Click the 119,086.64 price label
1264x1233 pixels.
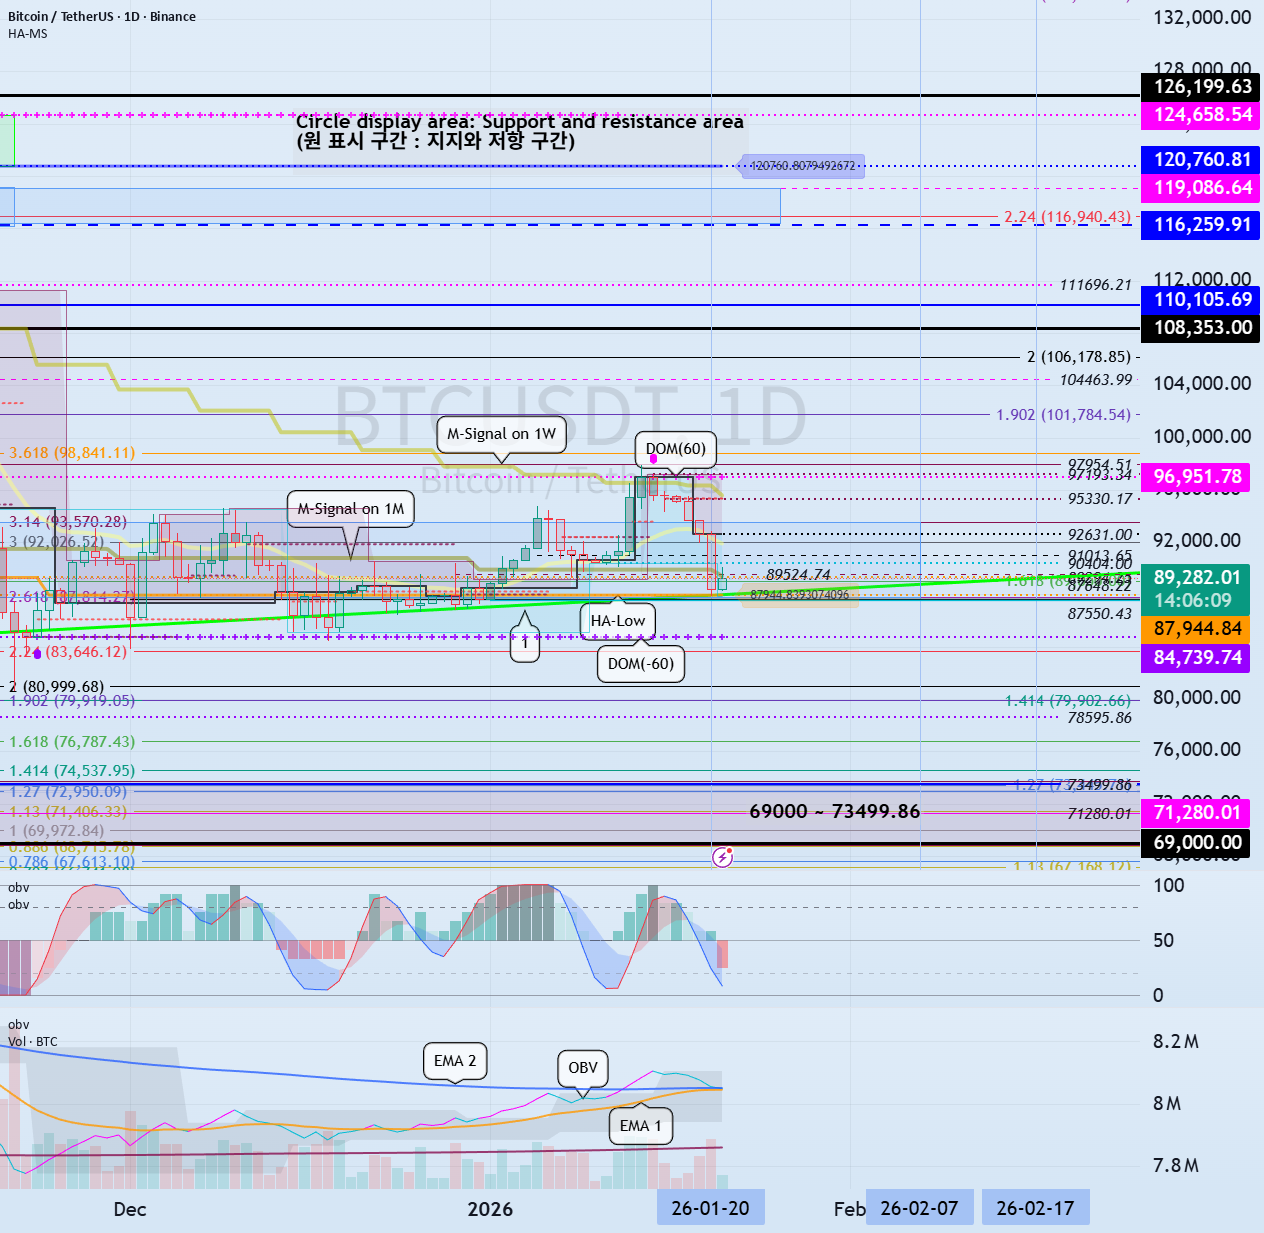tap(1200, 188)
